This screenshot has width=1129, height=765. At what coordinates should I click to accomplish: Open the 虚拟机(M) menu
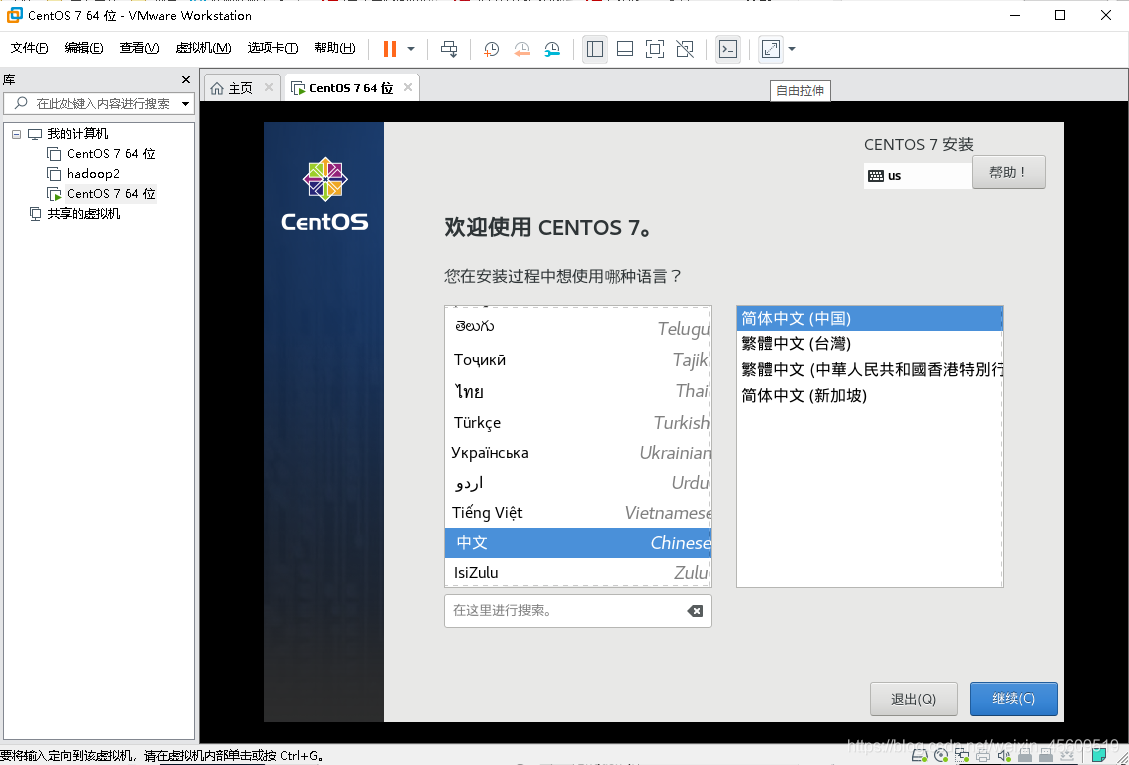(203, 48)
